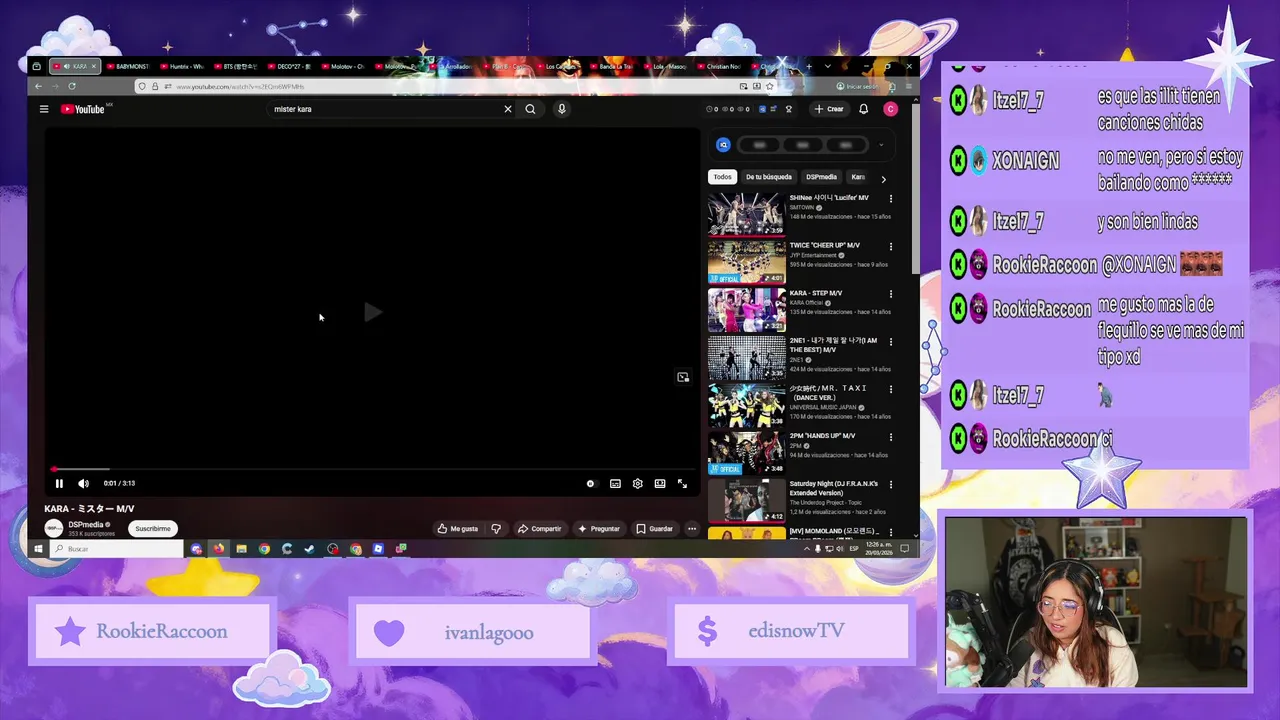
Task: Click the blue extension icon above the chips
Action: click(x=723, y=145)
